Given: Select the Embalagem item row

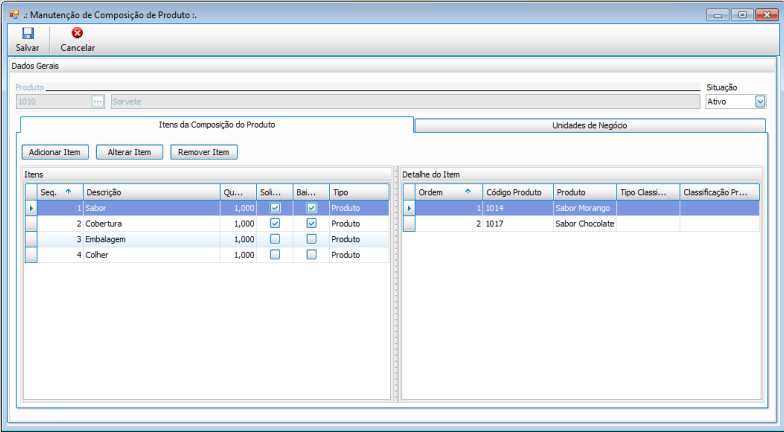Looking at the screenshot, I should click(207, 239).
